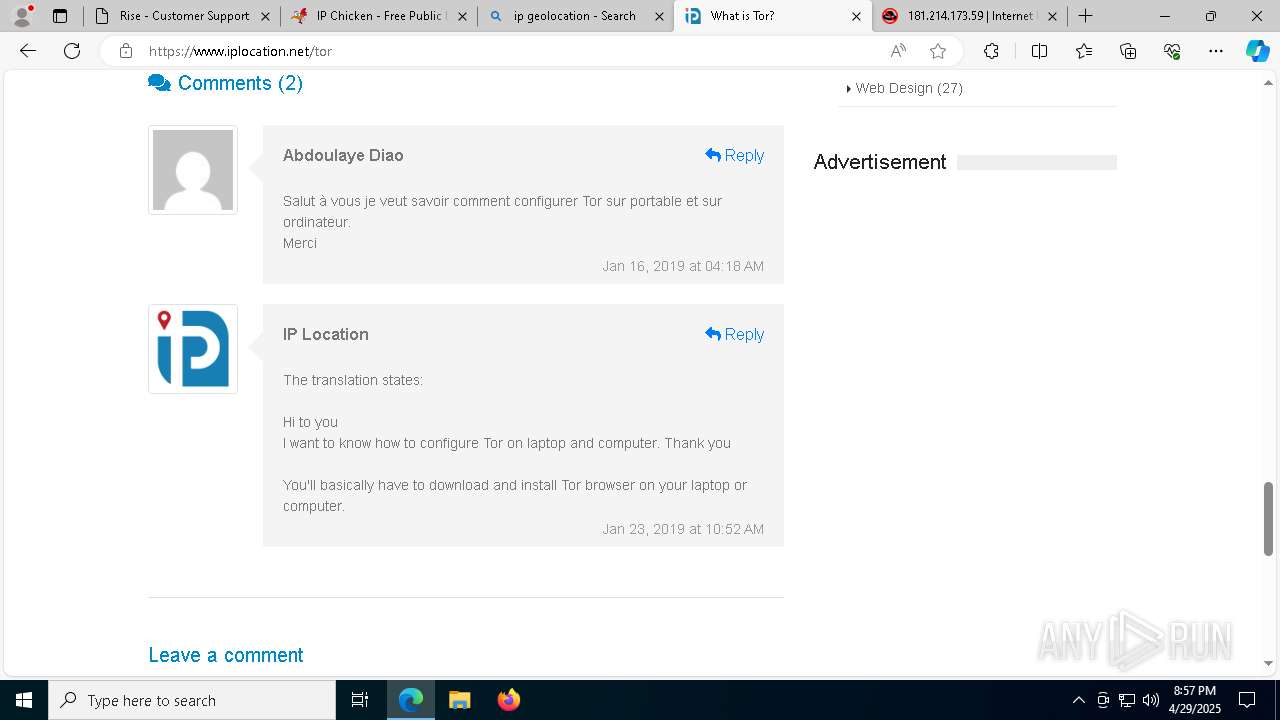Switch to Rise - Customer Support tab
The image size is (1280, 720).
[x=182, y=16]
